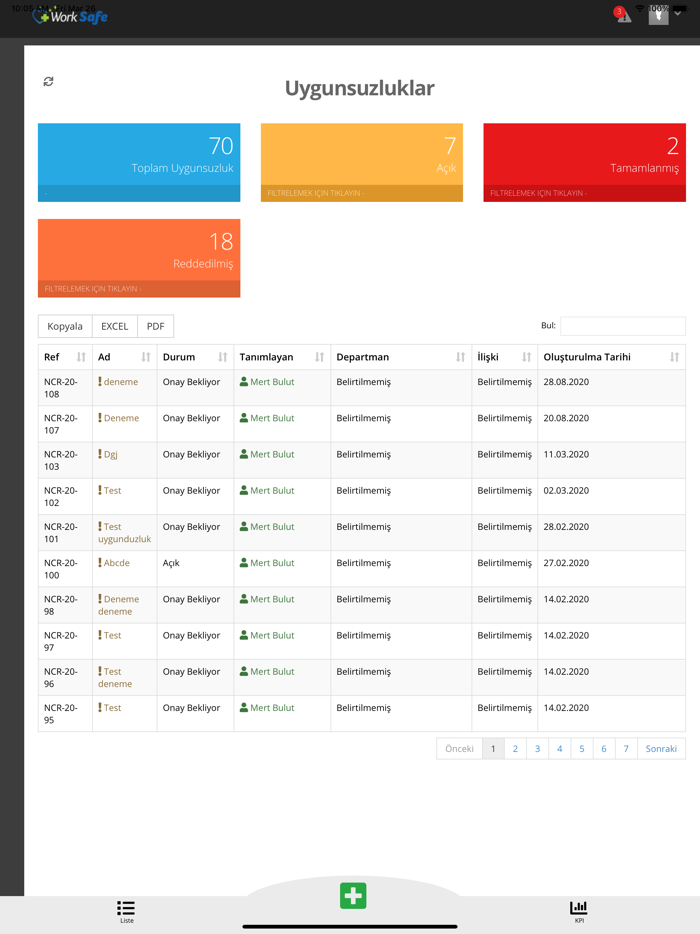Viewport: 700px width, 934px height.
Task: Click the exclamation icon in row NCR-20-97
Action: point(100,635)
